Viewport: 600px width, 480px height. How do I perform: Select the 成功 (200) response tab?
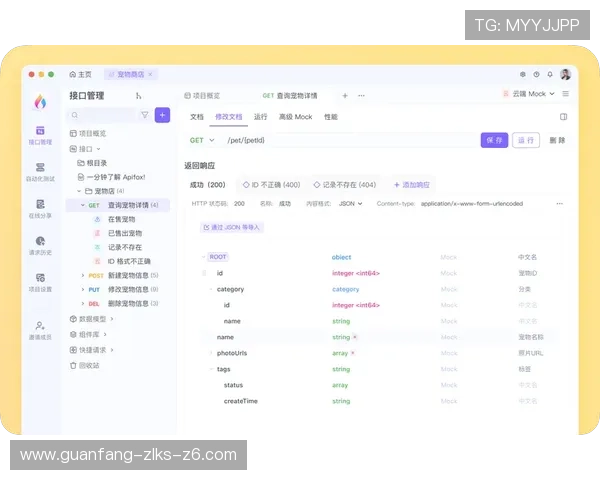click(x=207, y=185)
